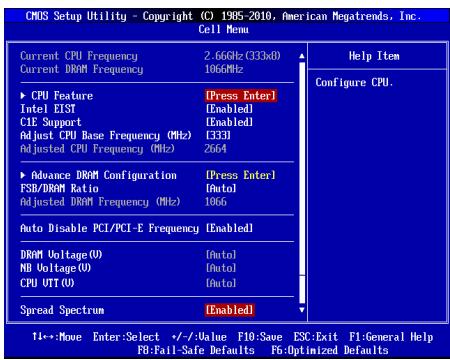450x360 pixels.
Task: Change FSB/DRAM Ratio [Auto] option
Action: tap(221, 188)
